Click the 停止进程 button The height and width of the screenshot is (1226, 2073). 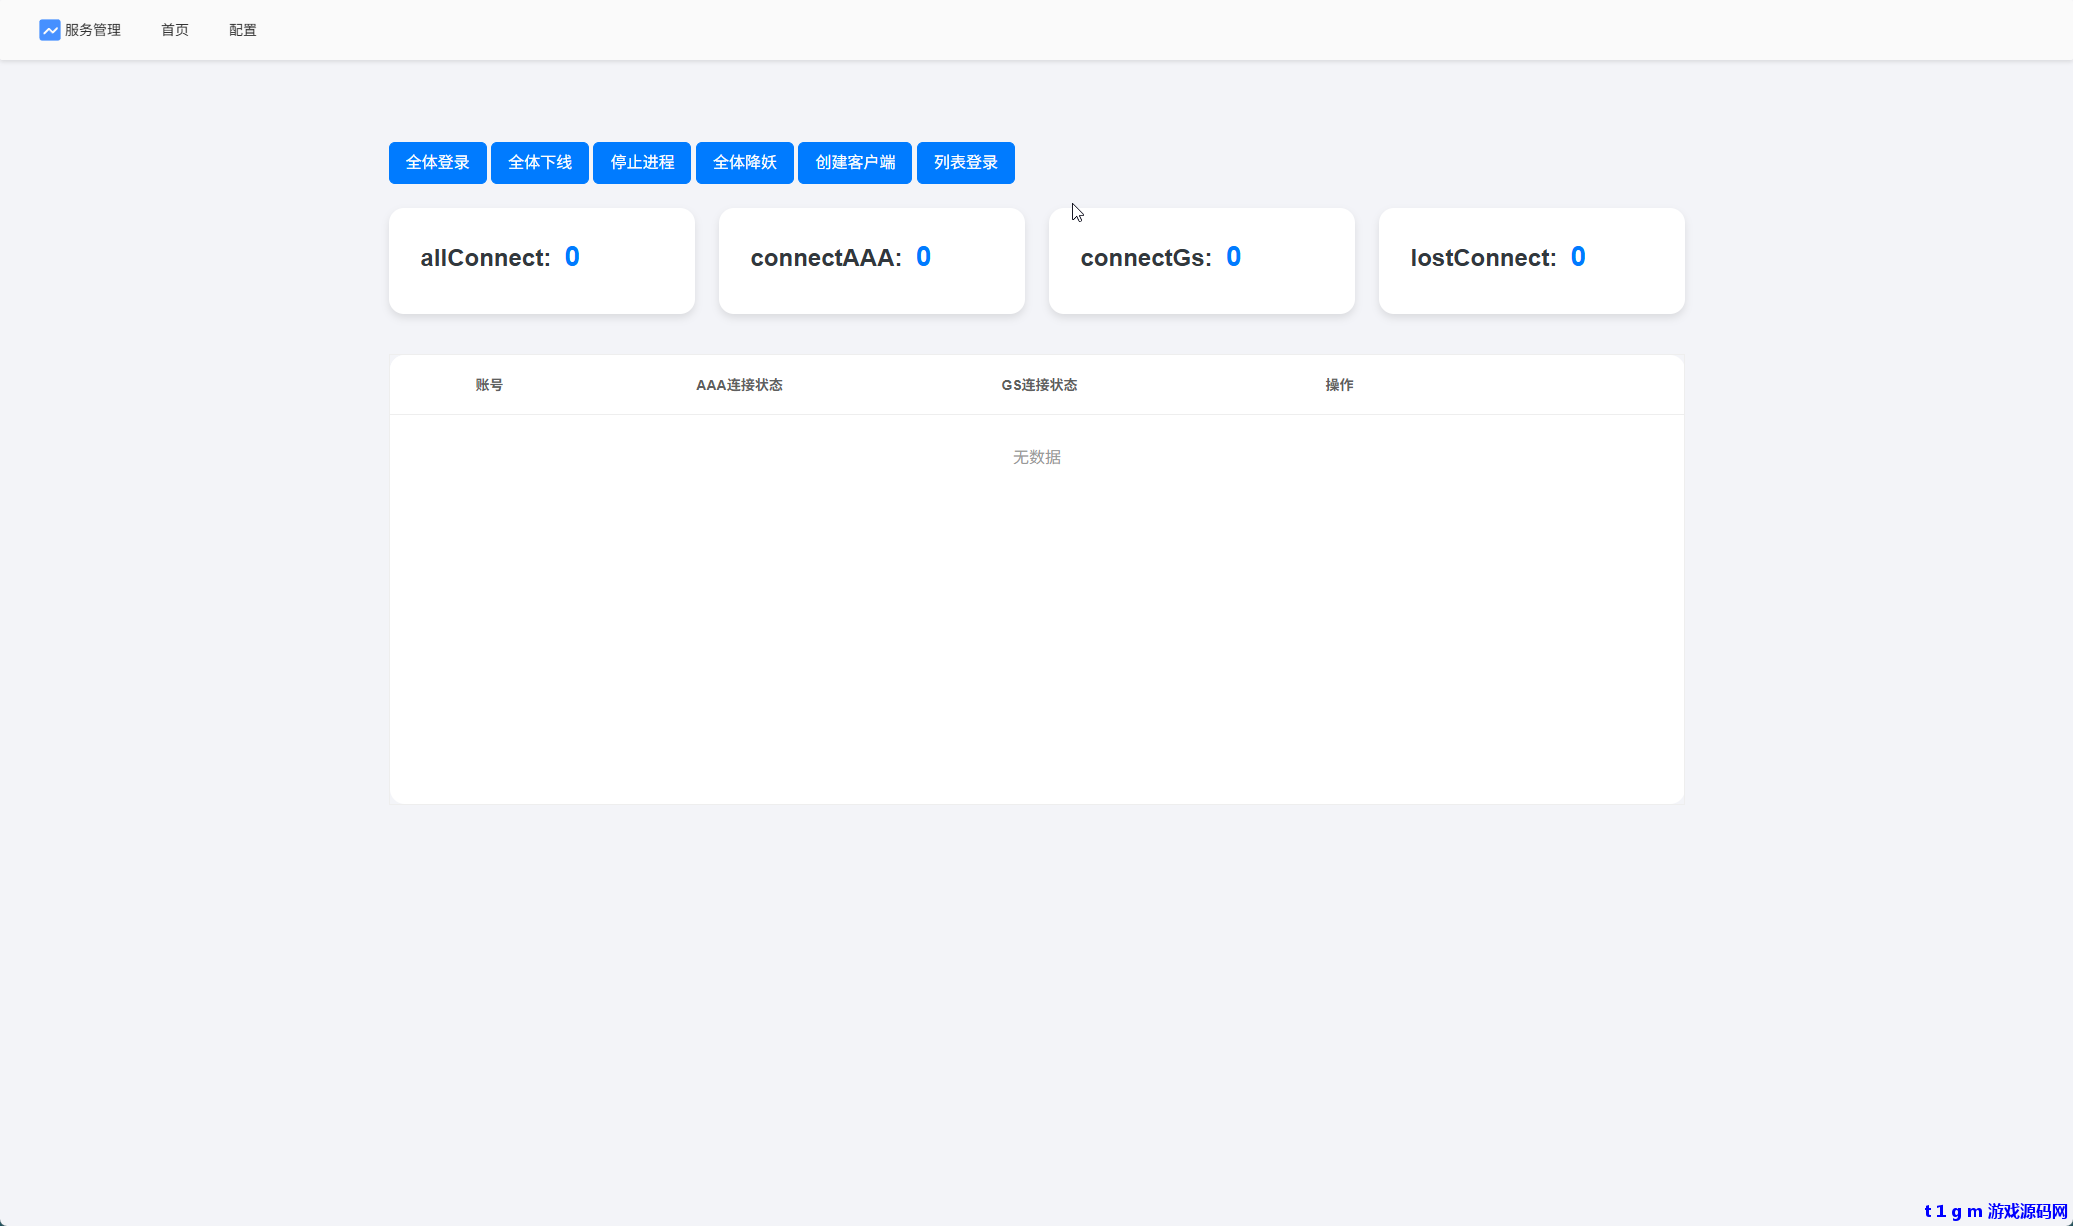click(x=642, y=163)
